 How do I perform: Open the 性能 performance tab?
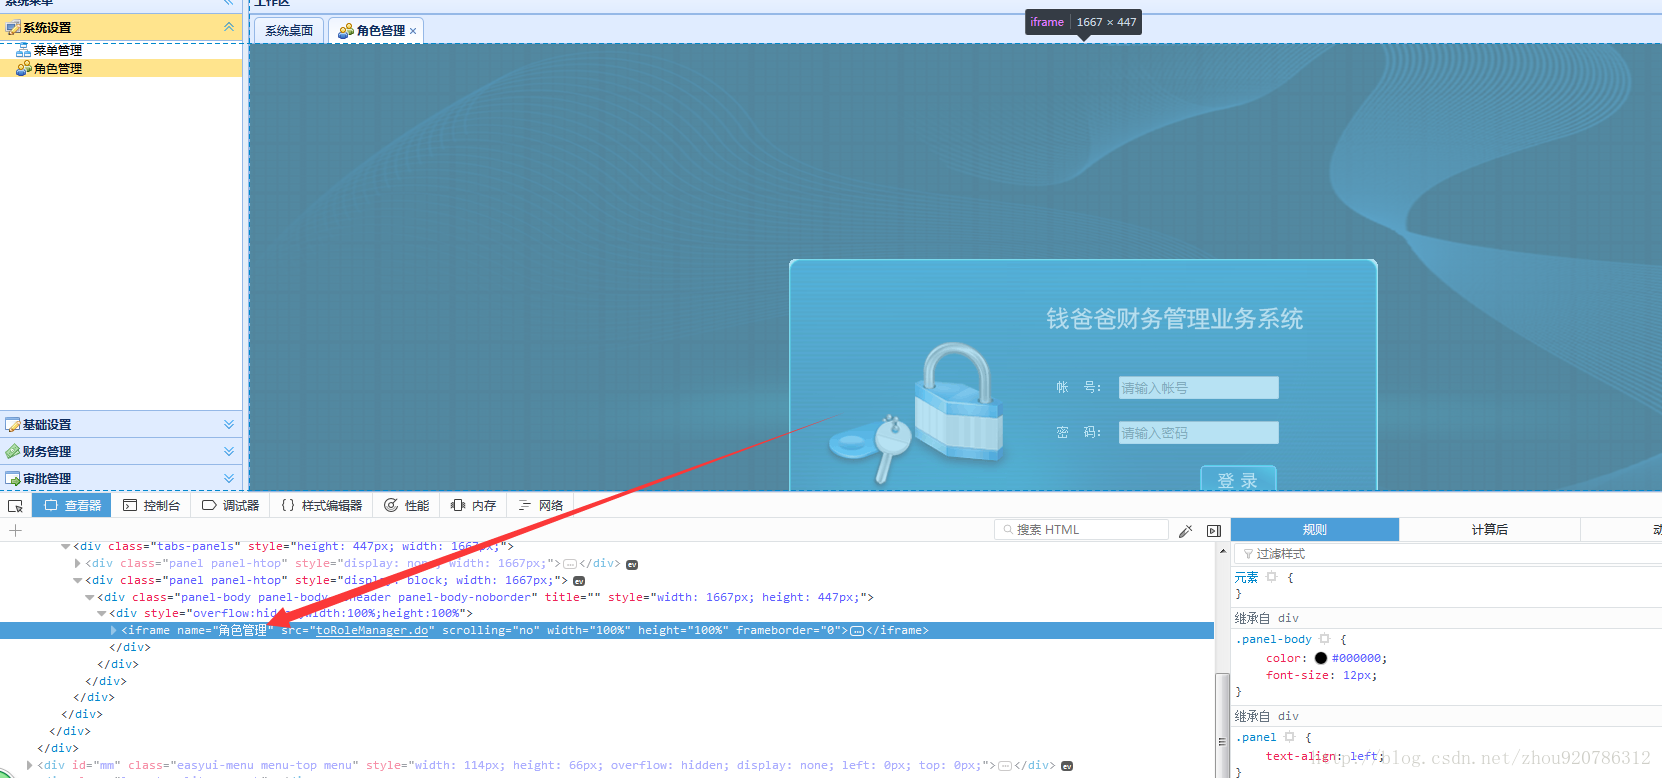pyautogui.click(x=407, y=506)
